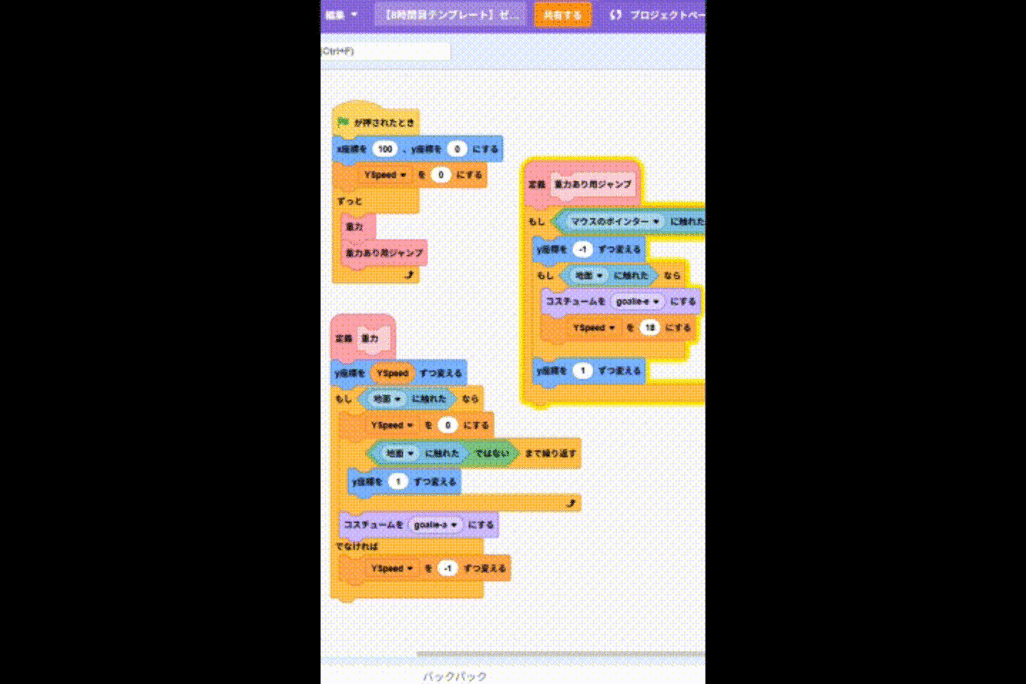The width and height of the screenshot is (1026, 684).
Task: Click the repeat-until block's loop arrow icon
Action: click(x=571, y=504)
